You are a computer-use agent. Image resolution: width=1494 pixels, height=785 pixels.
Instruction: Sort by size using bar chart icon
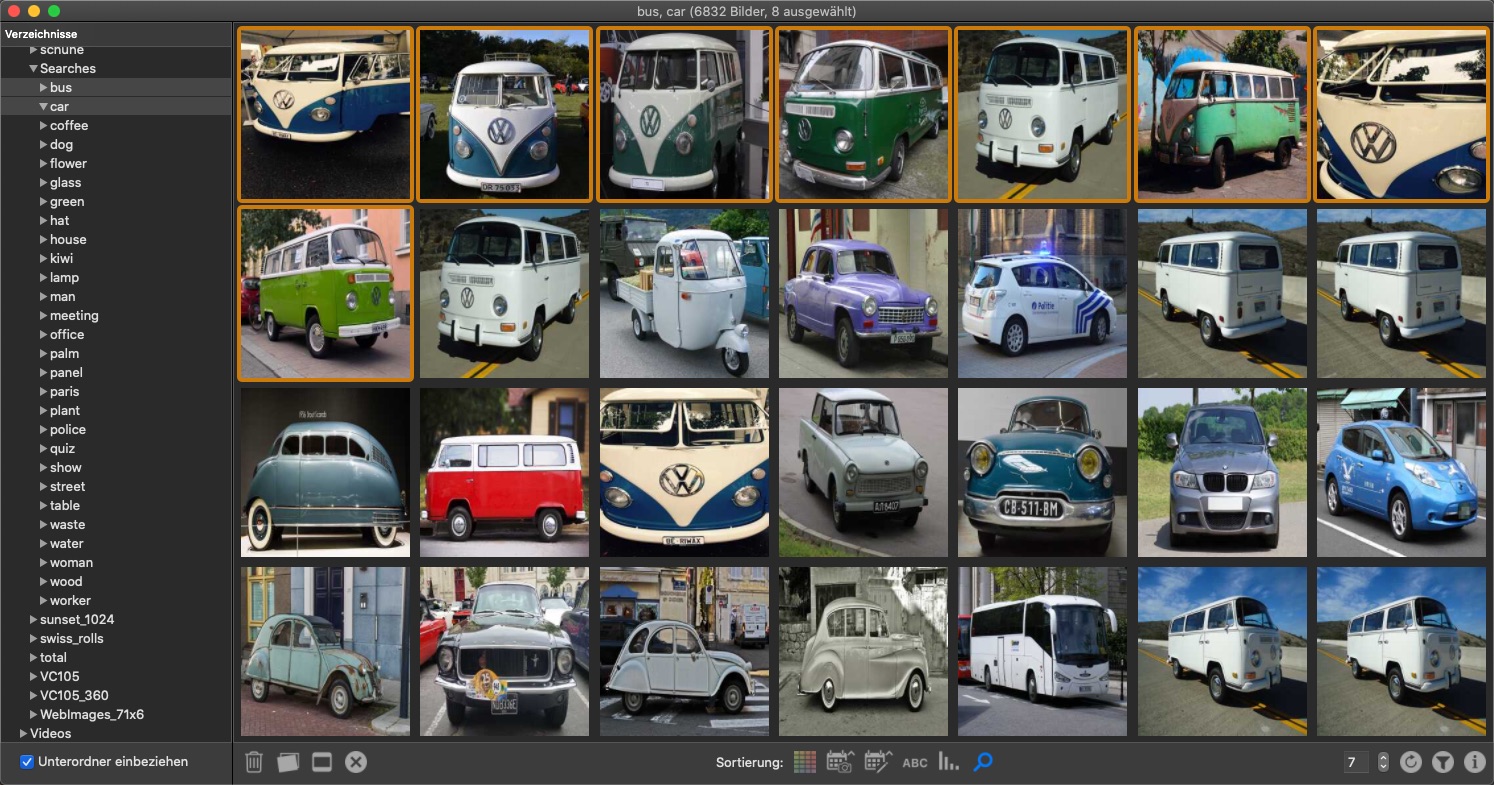coord(949,762)
